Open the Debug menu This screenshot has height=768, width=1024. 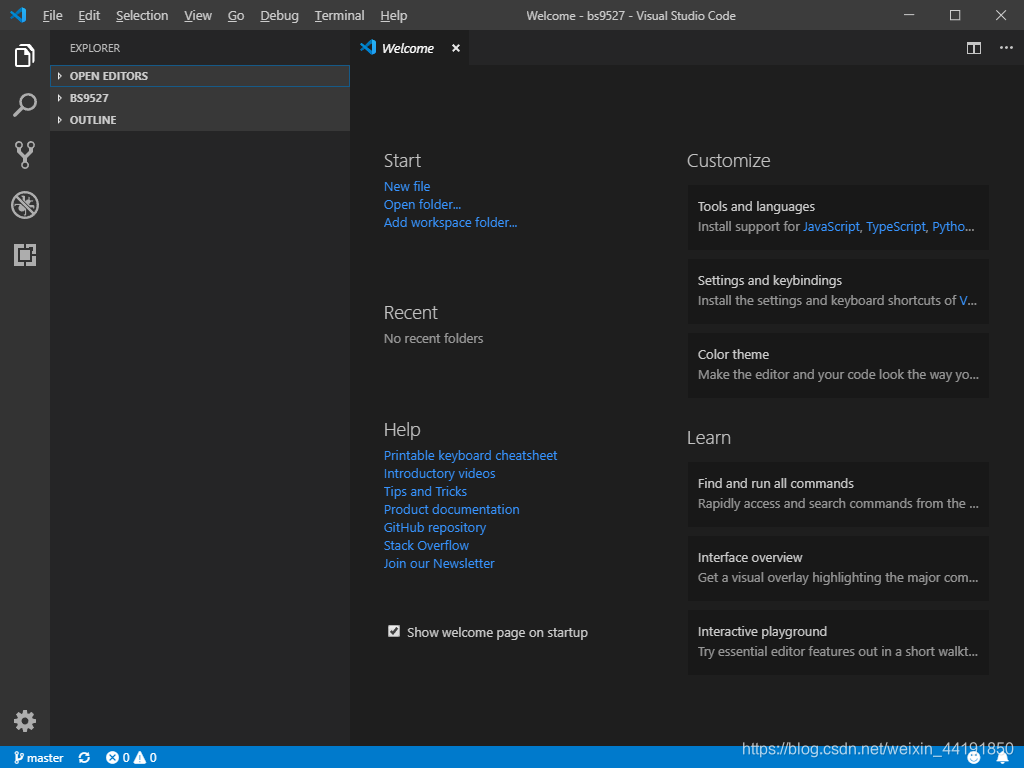(x=280, y=16)
